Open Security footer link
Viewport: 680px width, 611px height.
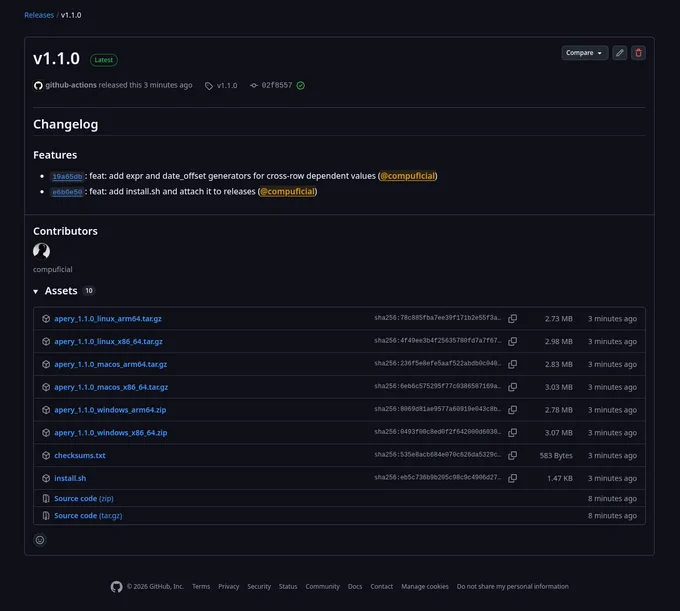tap(259, 587)
